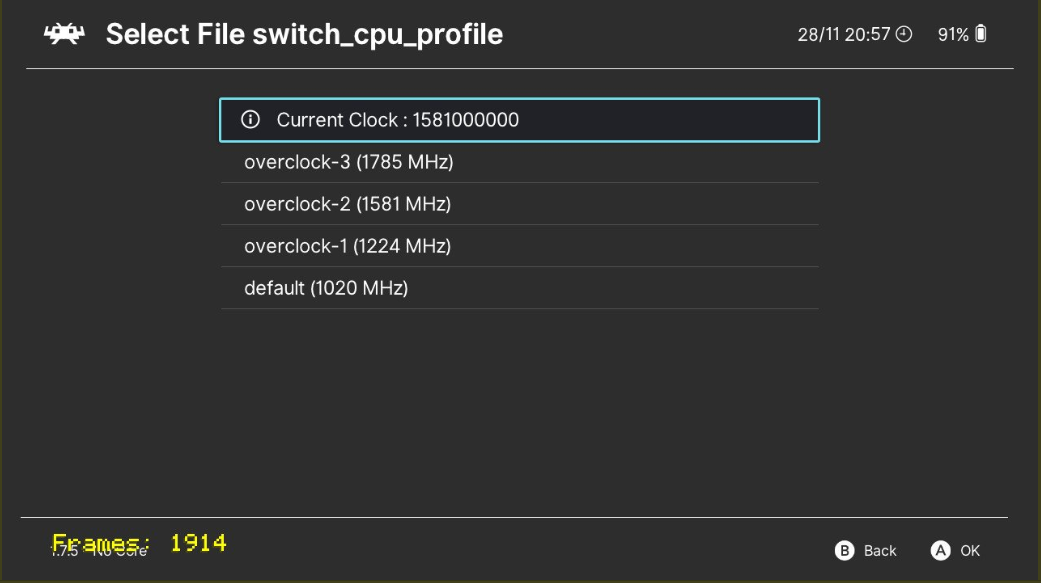
Task: Click the clock icon next to the time
Action: click(x=904, y=34)
